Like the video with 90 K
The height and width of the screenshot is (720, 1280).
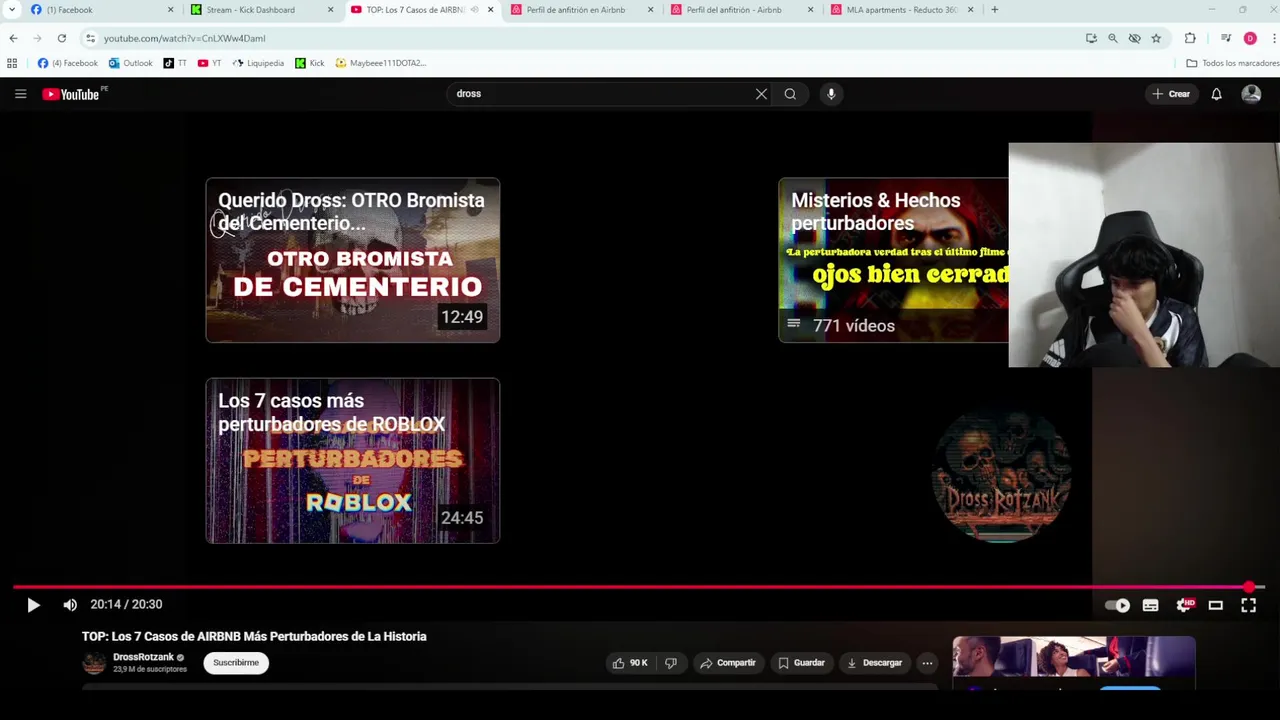pyautogui.click(x=630, y=663)
